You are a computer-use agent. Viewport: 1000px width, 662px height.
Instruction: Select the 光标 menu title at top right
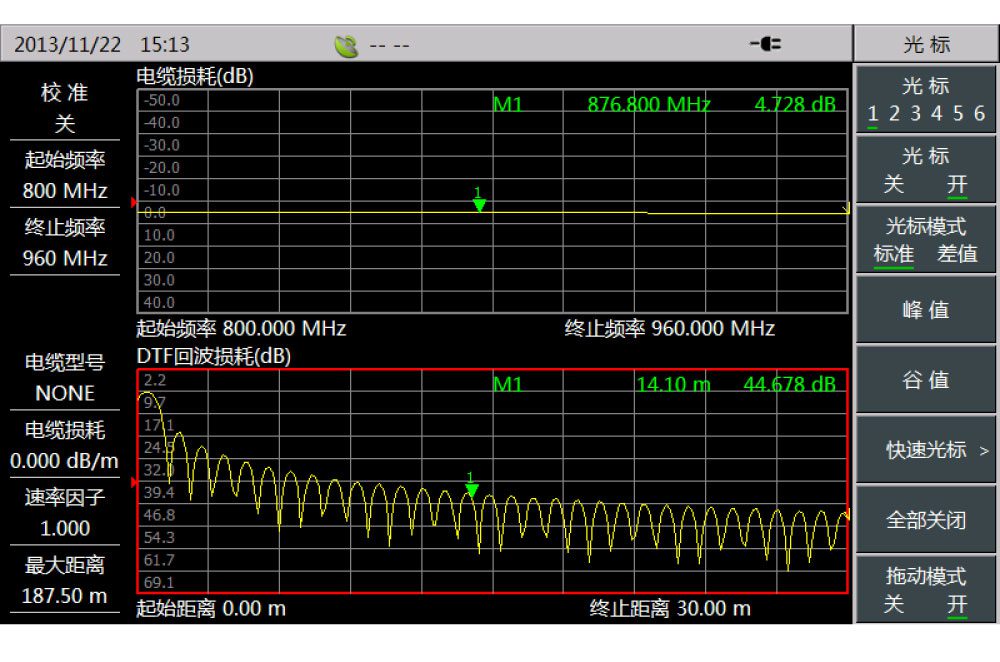925,45
